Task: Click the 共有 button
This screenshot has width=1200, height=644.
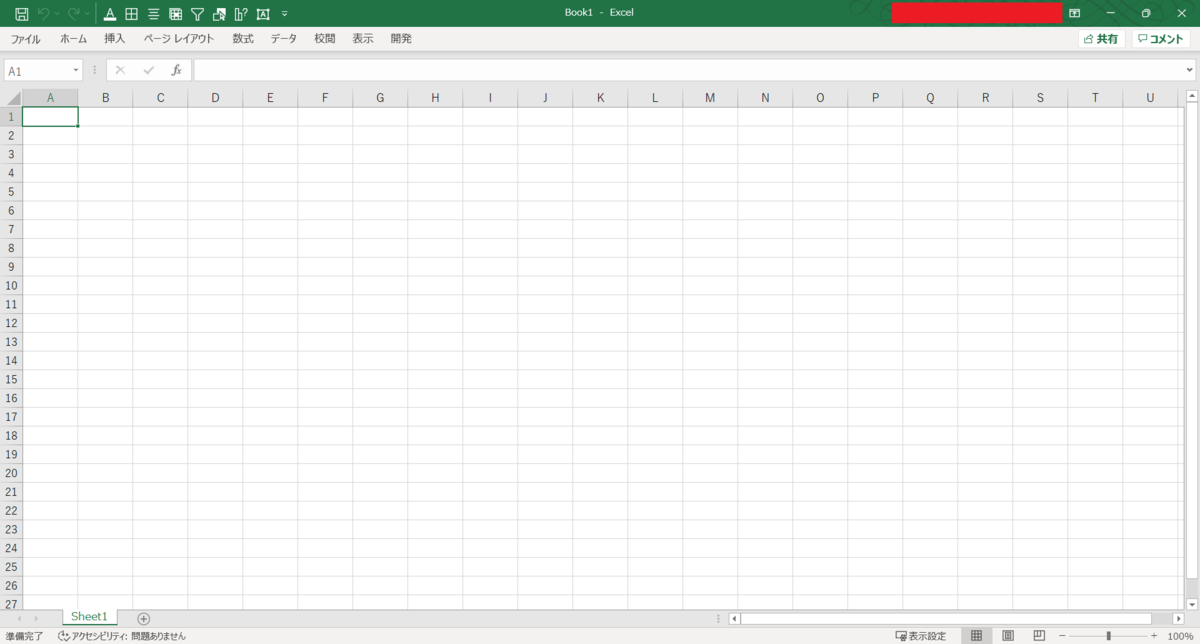Action: coord(1101,38)
